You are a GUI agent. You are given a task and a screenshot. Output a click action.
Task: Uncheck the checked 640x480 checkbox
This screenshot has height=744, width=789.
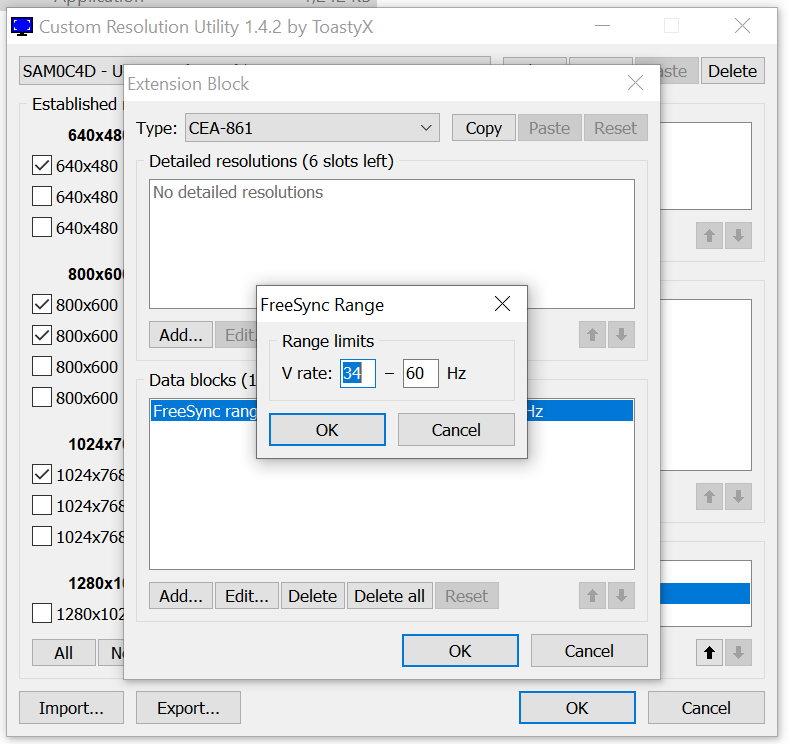point(42,166)
